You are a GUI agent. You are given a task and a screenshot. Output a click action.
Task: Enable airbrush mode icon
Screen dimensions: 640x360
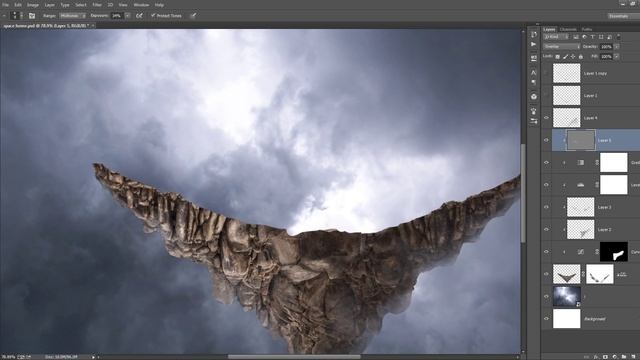[x=139, y=16]
